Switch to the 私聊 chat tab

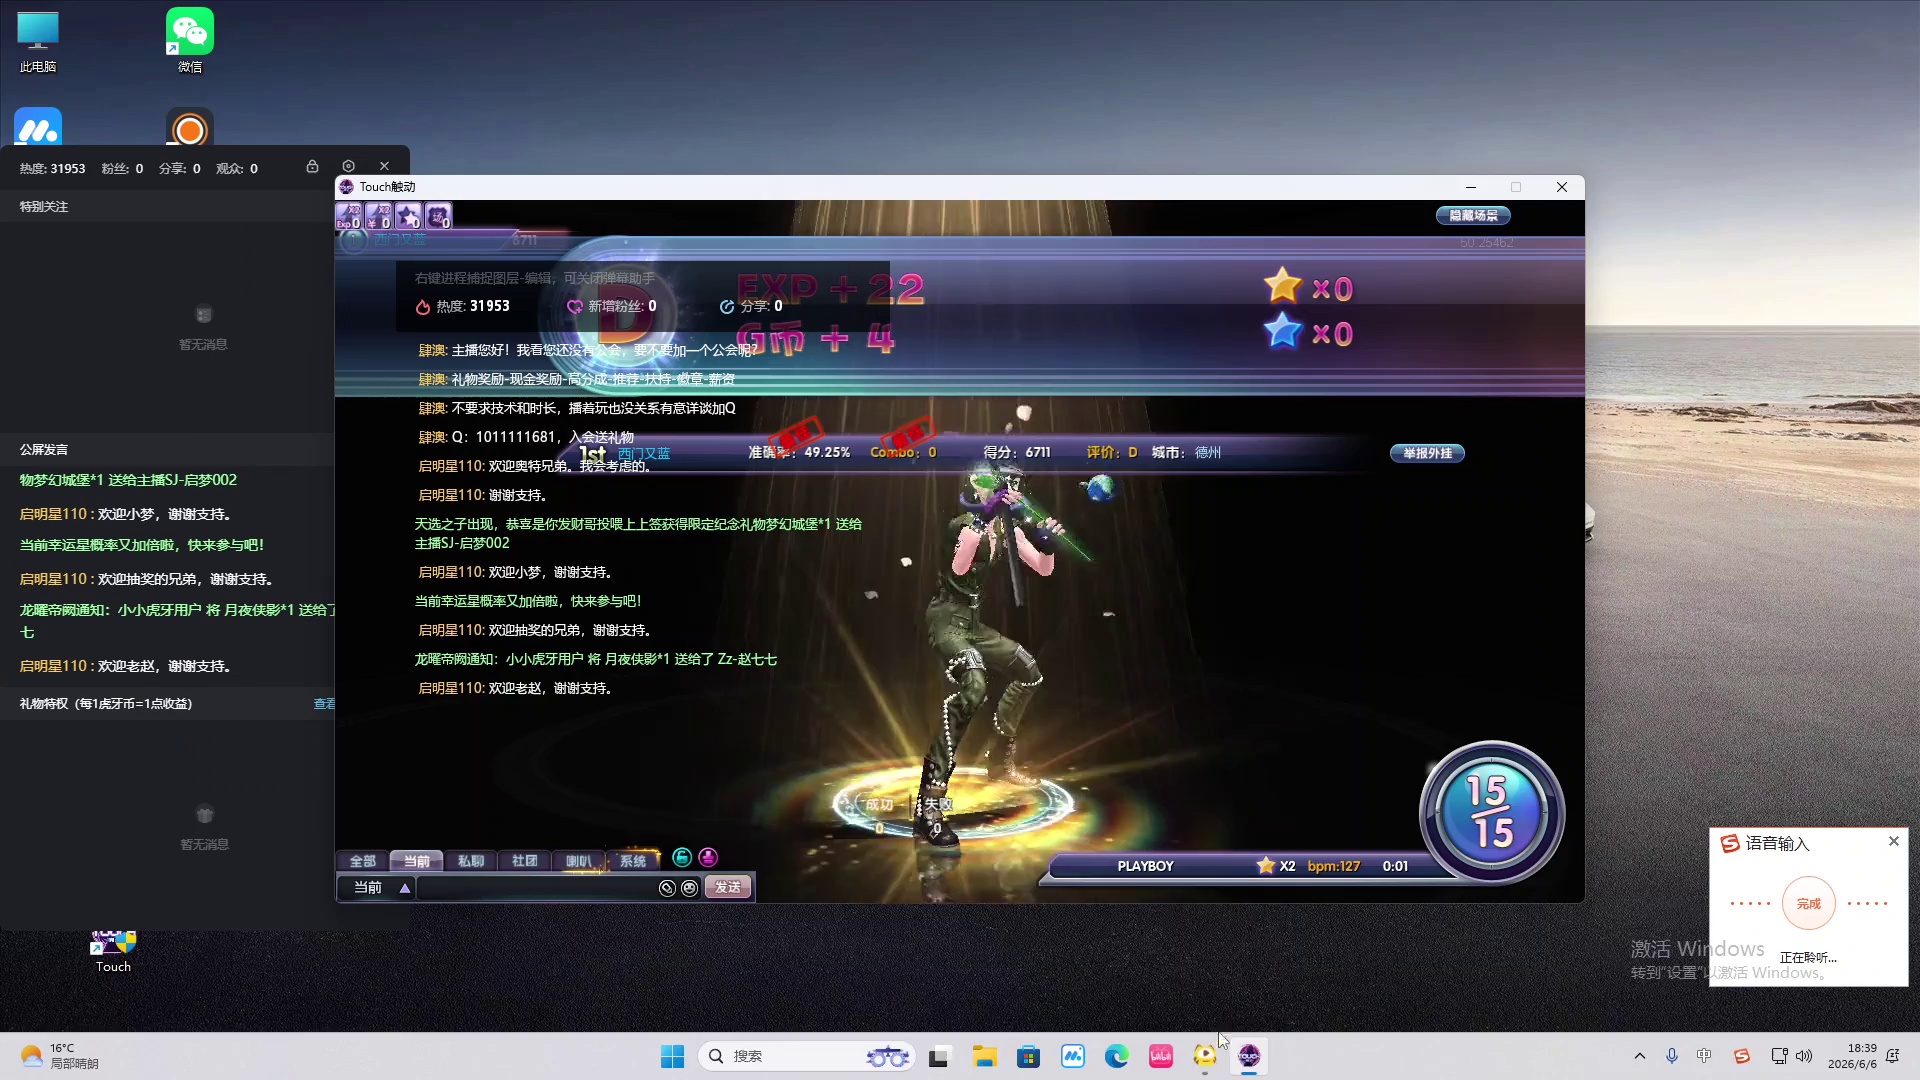470,861
